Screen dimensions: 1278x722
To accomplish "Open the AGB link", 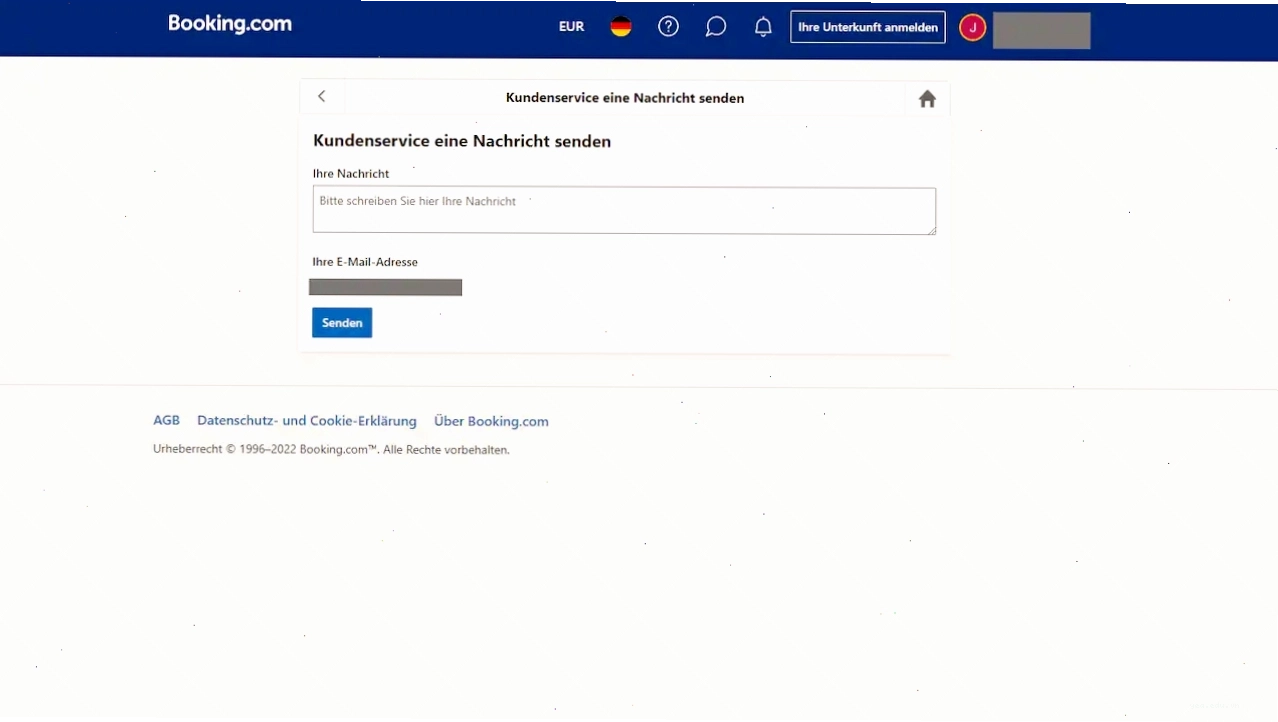I will pos(166,421).
